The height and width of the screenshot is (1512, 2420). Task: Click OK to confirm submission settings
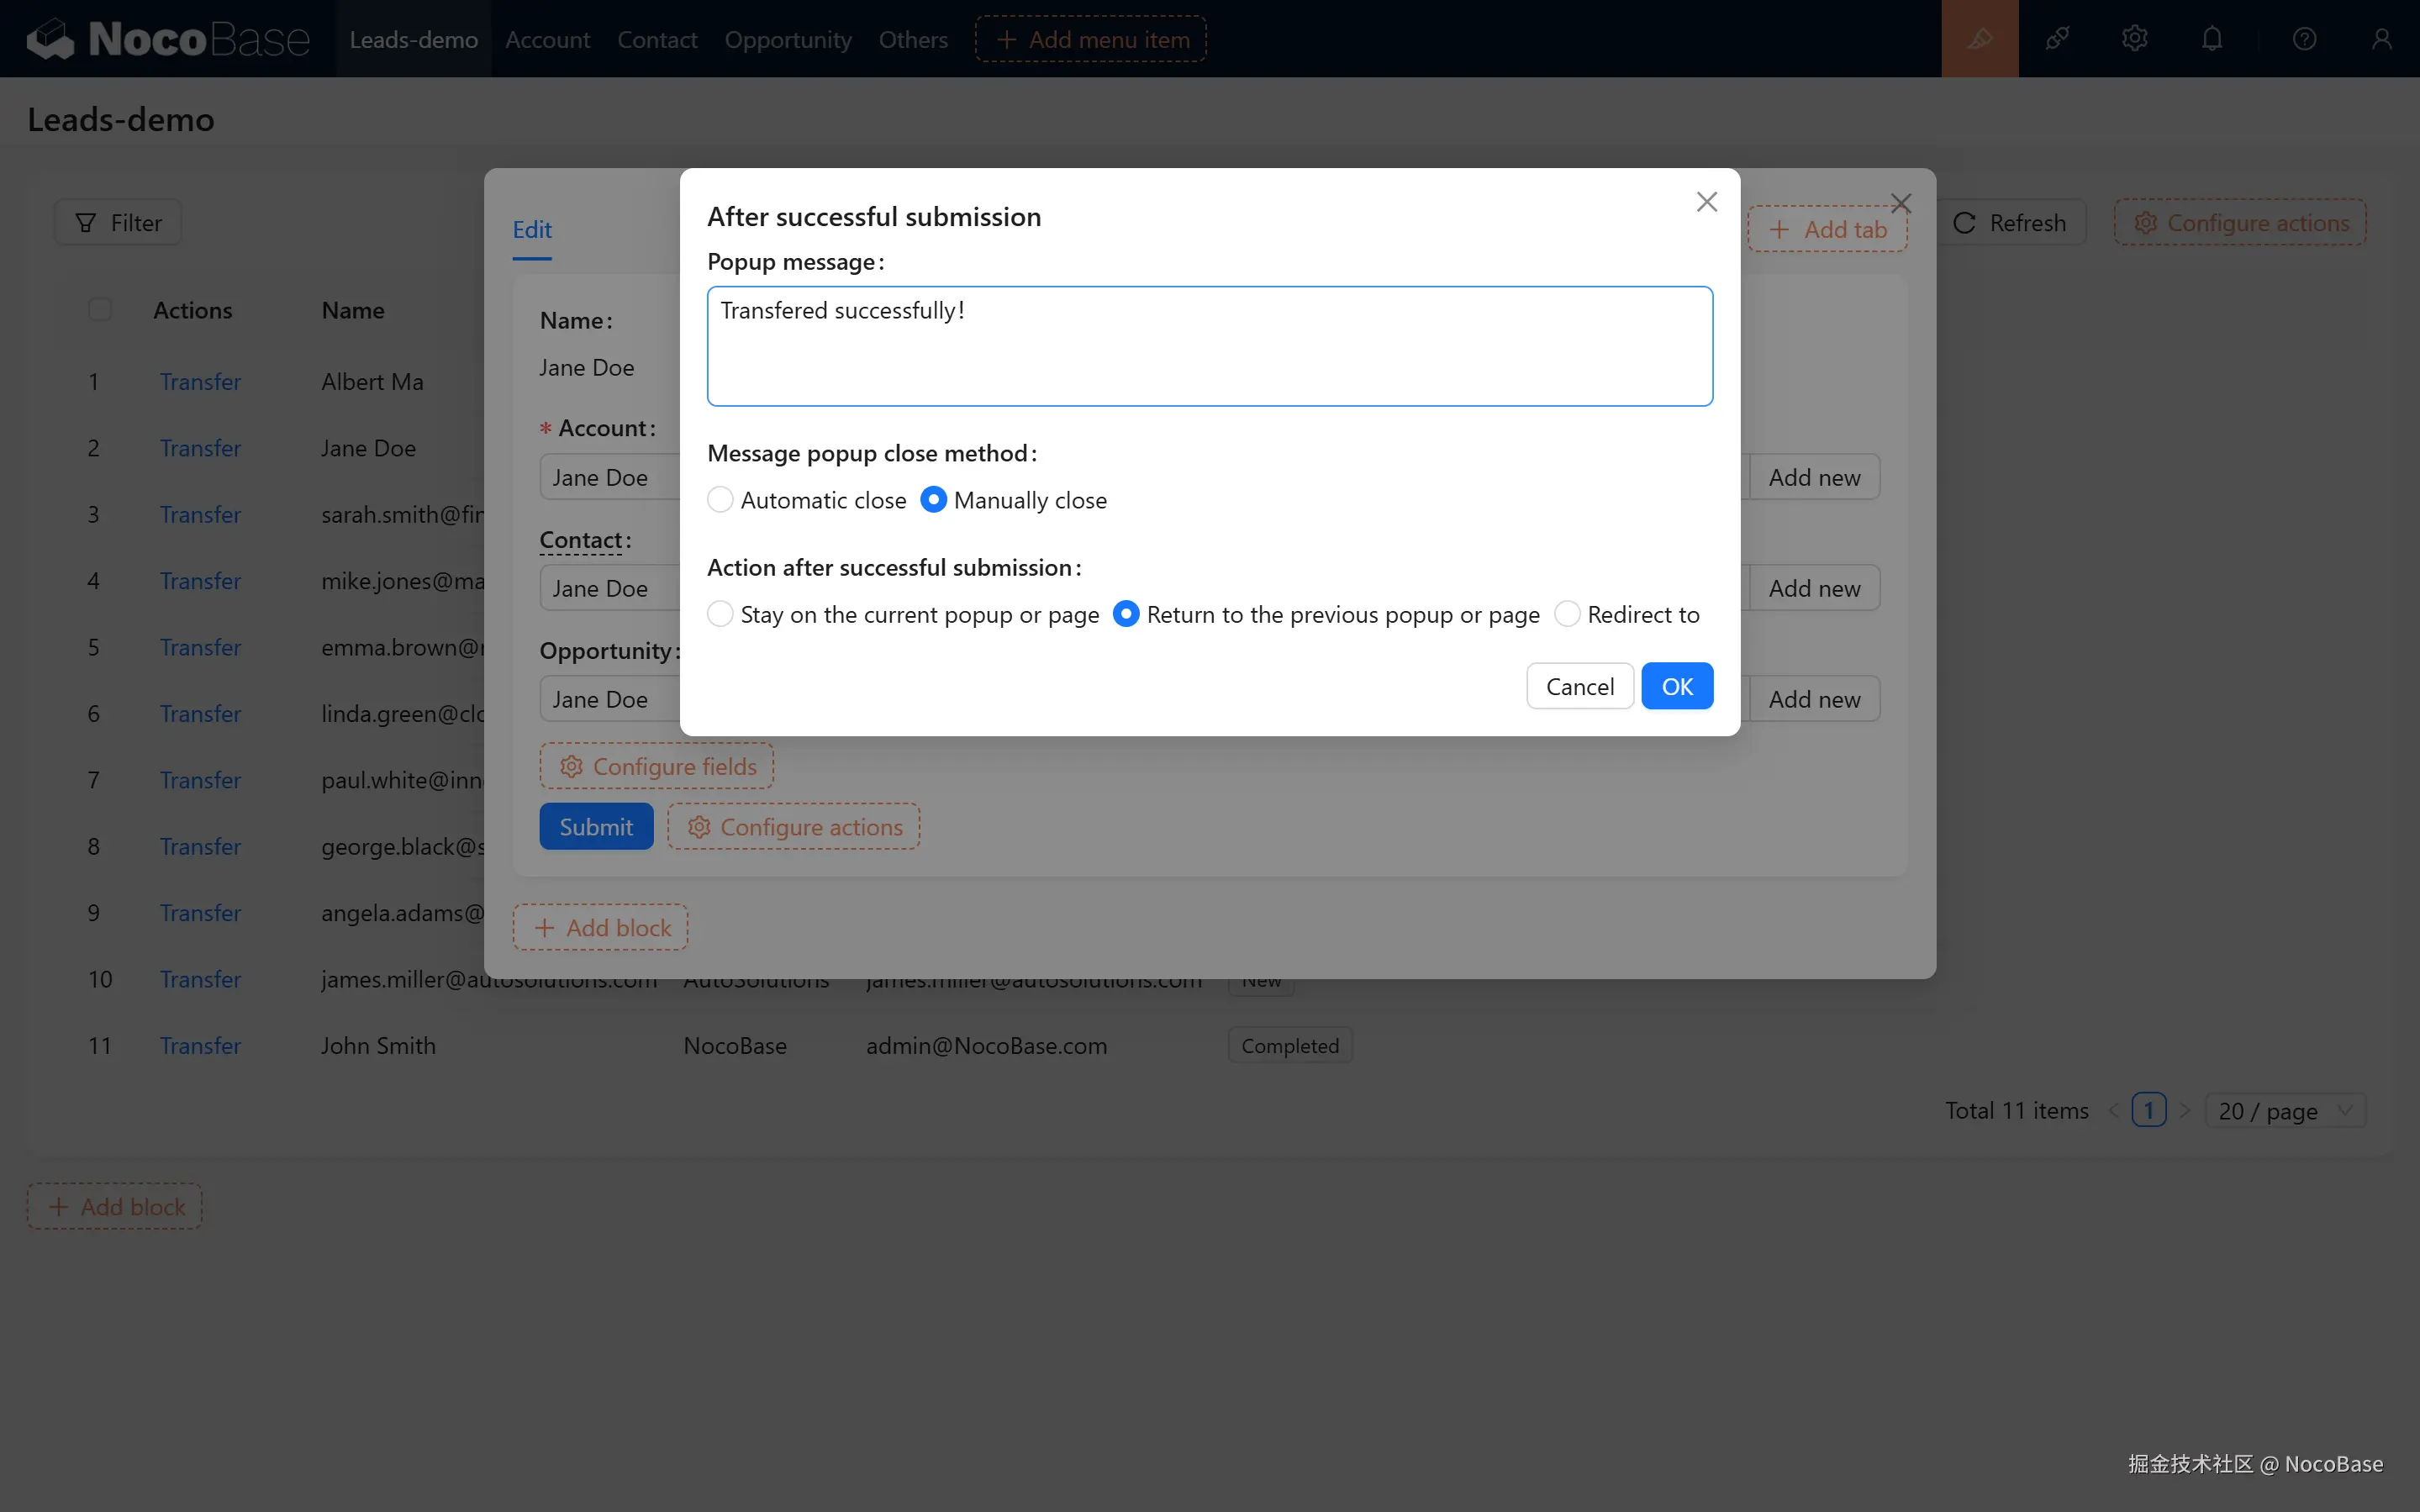point(1677,686)
